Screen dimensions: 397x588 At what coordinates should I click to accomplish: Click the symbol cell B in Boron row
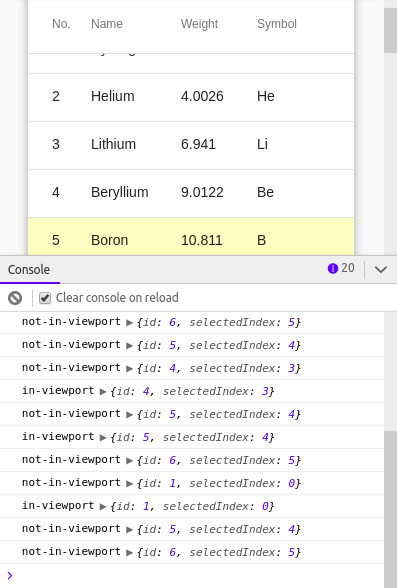[262, 240]
